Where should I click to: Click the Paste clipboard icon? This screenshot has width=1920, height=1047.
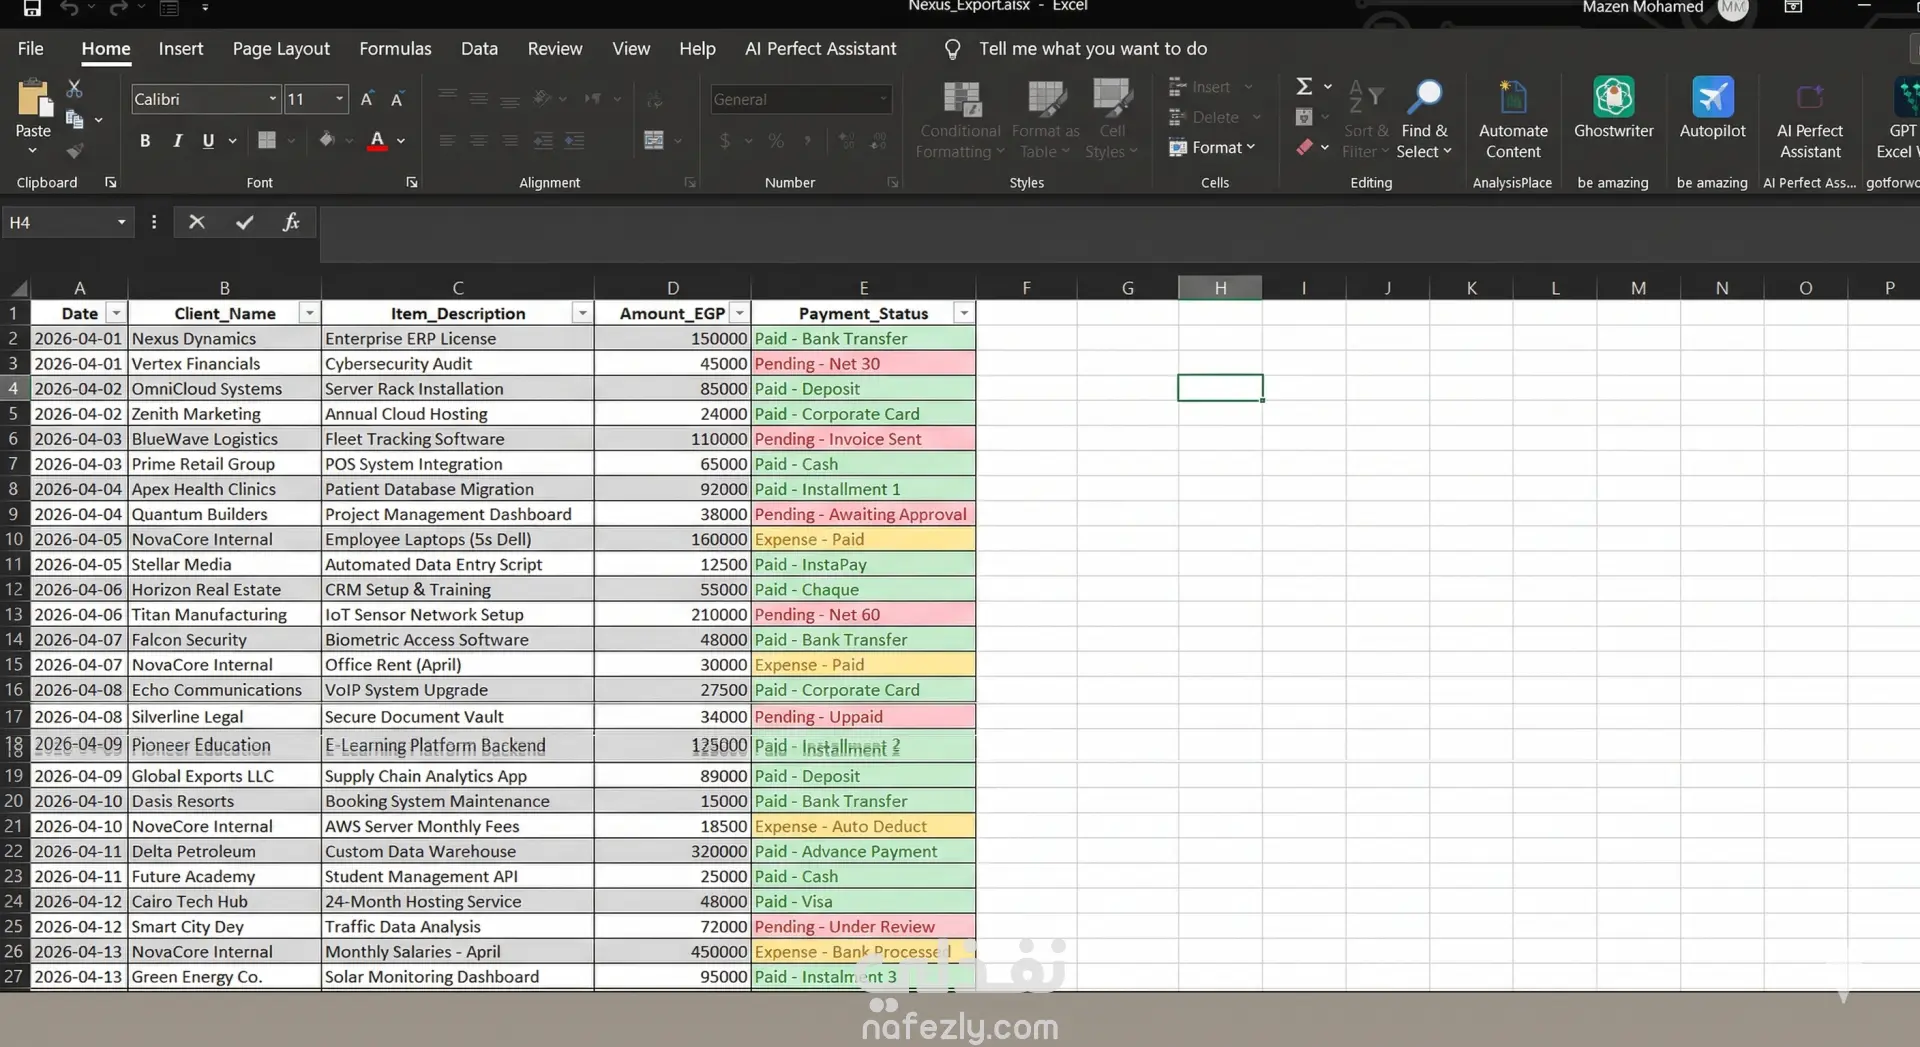point(33,98)
